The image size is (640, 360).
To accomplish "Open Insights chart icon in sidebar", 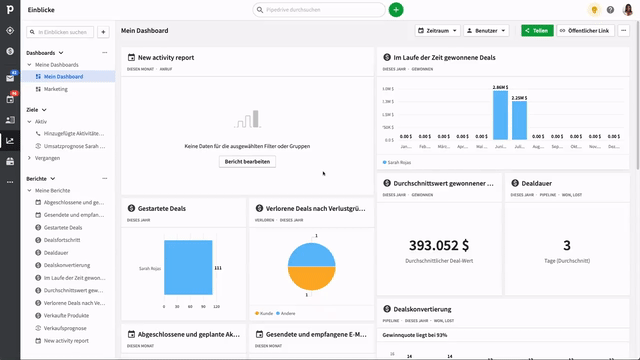I will pyautogui.click(x=10, y=141).
